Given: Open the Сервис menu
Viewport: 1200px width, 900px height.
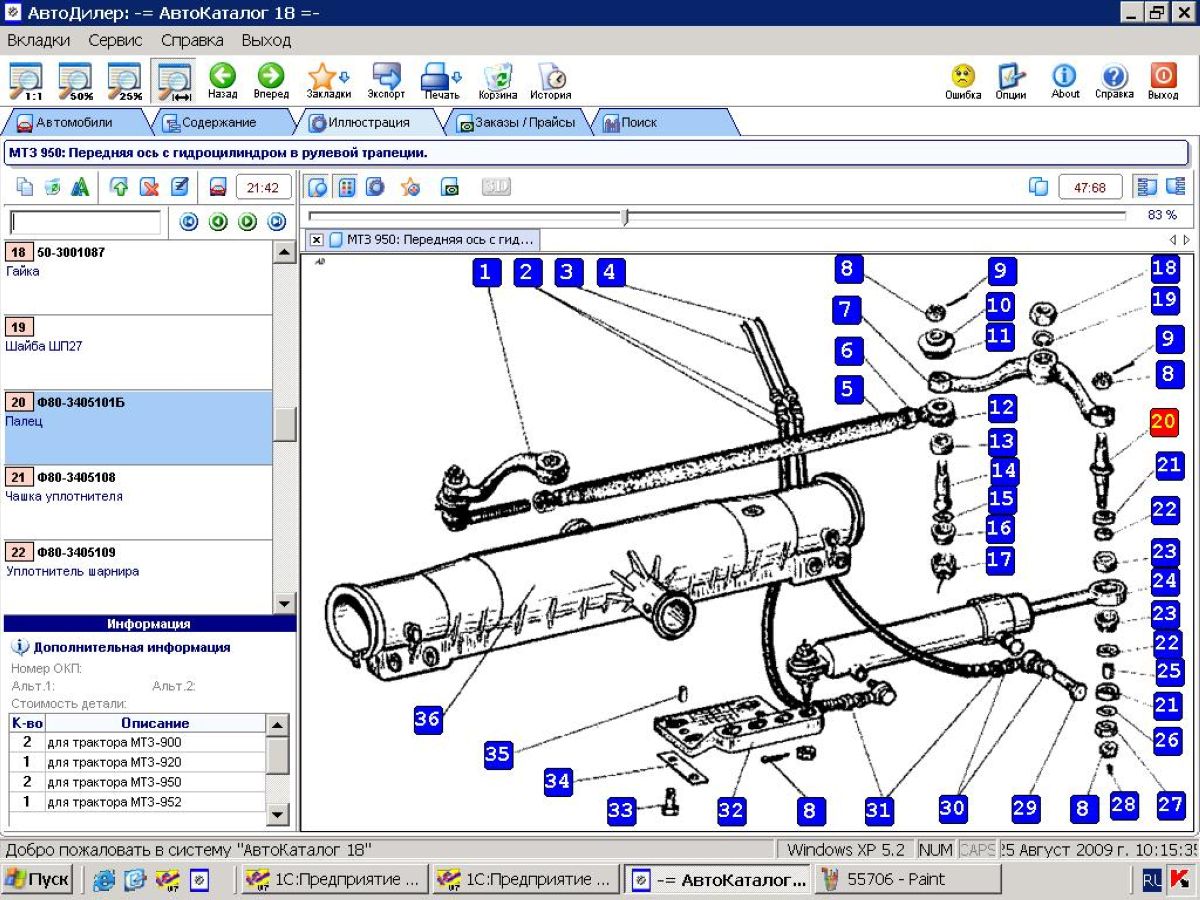Looking at the screenshot, I should pyautogui.click(x=115, y=41).
